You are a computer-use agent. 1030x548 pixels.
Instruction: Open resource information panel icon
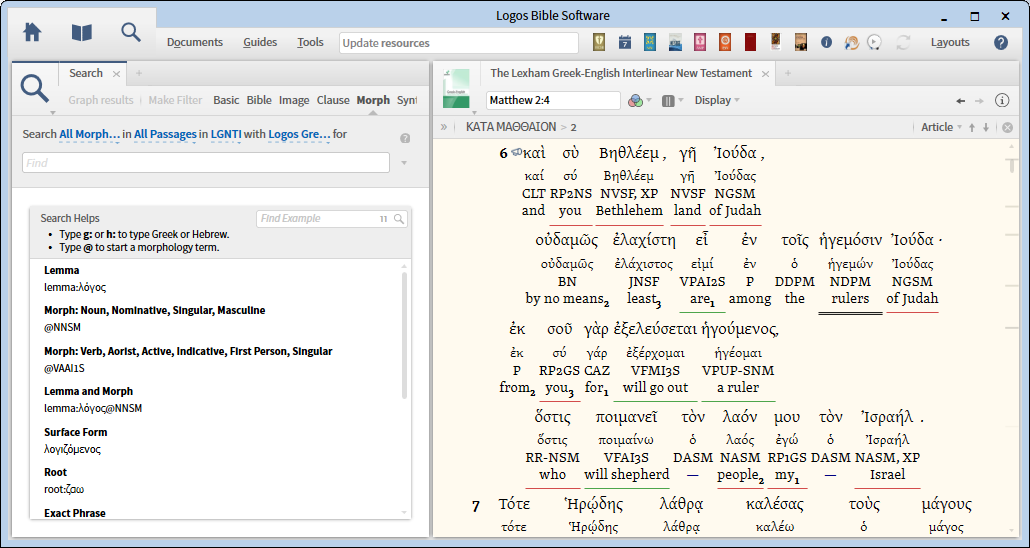point(1002,100)
